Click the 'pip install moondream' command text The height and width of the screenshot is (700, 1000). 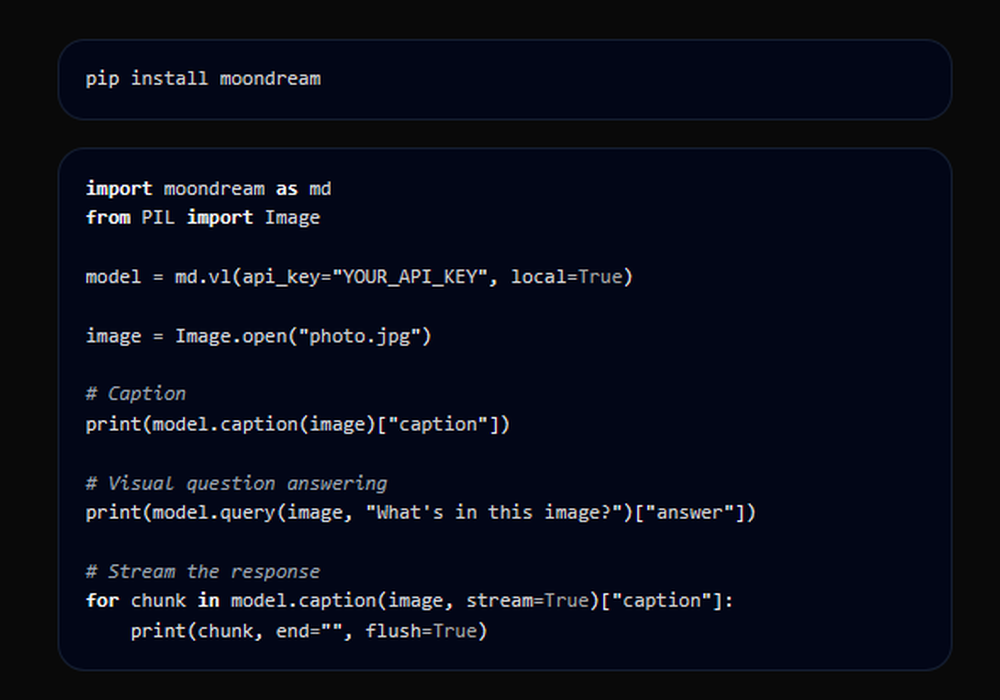tap(203, 79)
